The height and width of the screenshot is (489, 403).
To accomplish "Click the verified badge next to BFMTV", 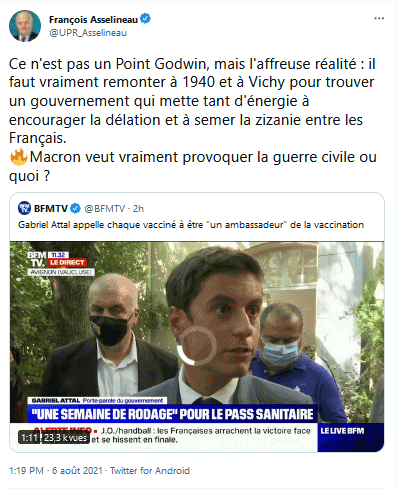I will 76,208.
